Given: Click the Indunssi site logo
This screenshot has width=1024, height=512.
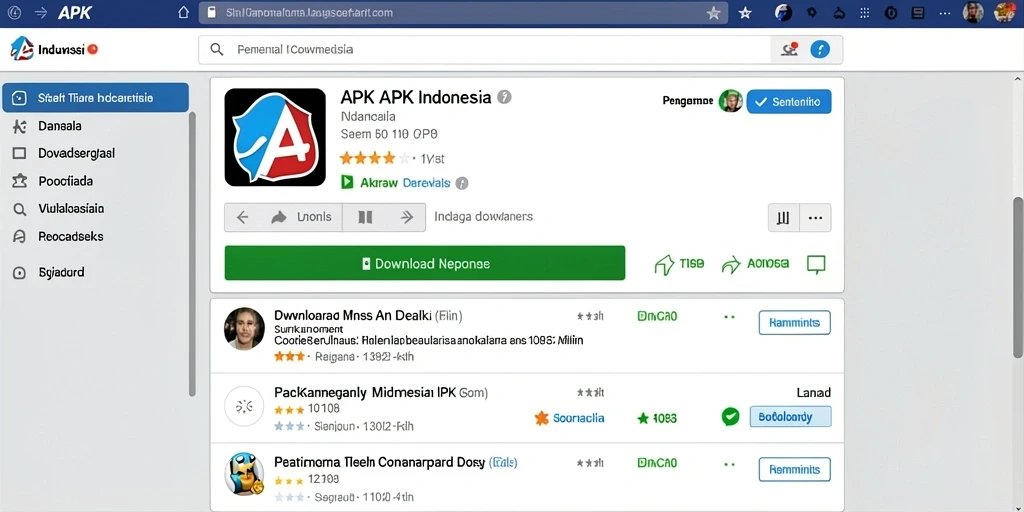Looking at the screenshot, I should 54,49.
